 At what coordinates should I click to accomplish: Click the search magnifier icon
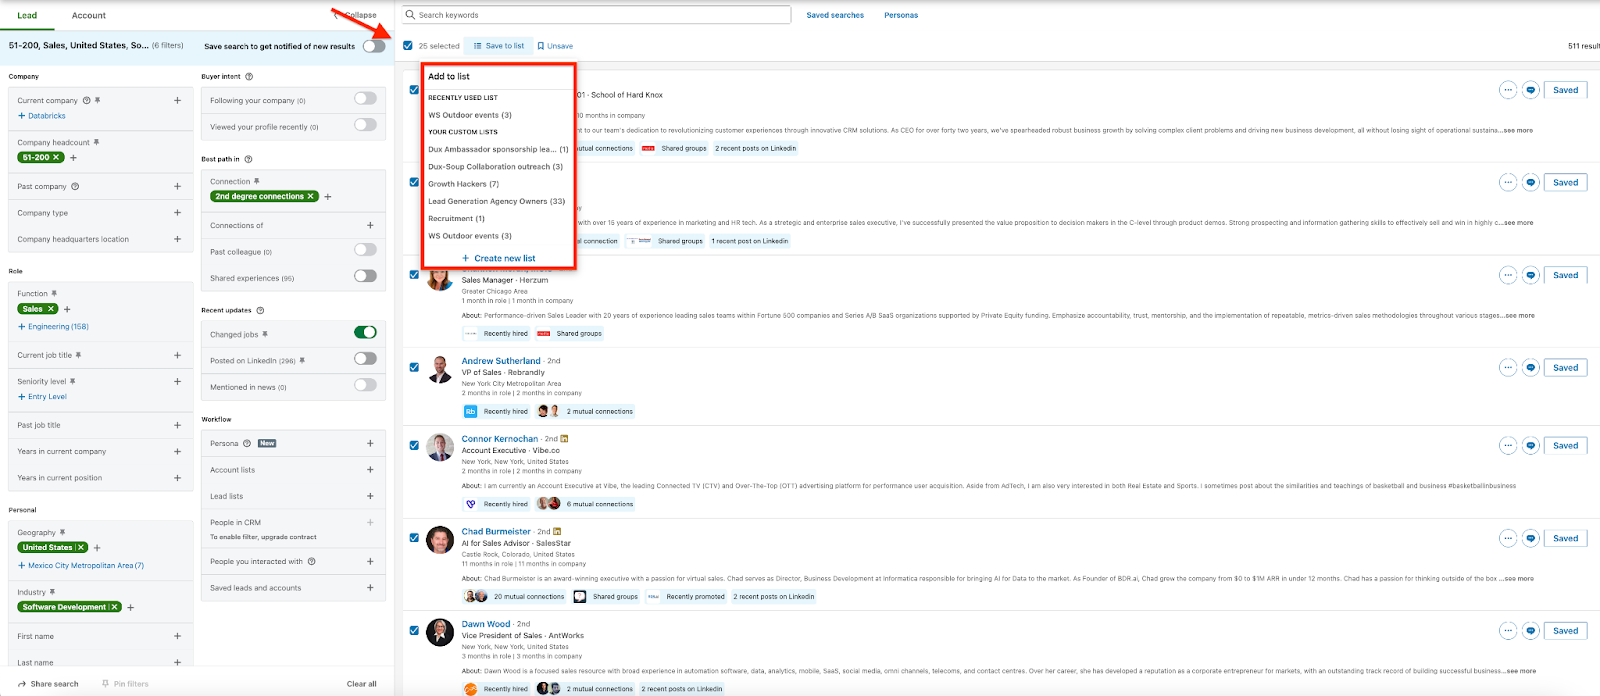(410, 15)
